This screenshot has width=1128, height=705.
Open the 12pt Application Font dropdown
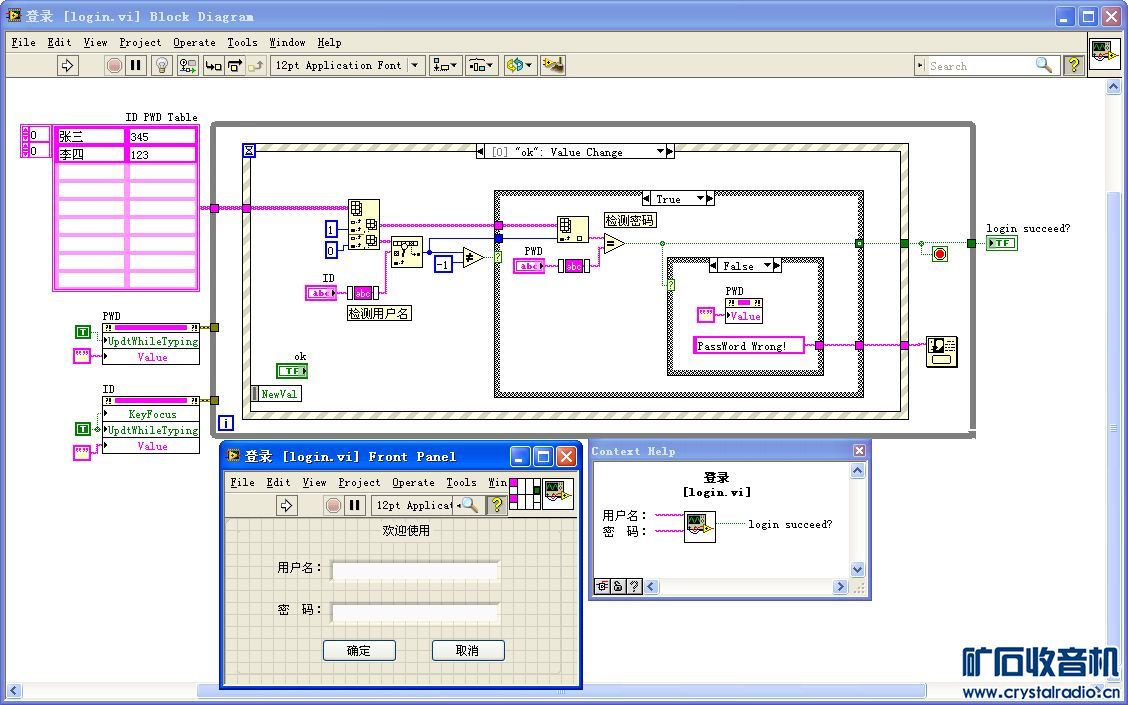[347, 65]
